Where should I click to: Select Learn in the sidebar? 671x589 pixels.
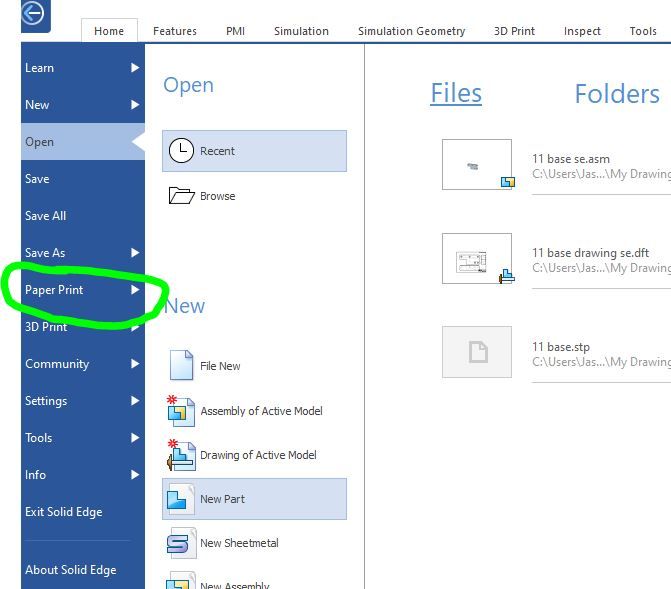pyautogui.click(x=83, y=68)
